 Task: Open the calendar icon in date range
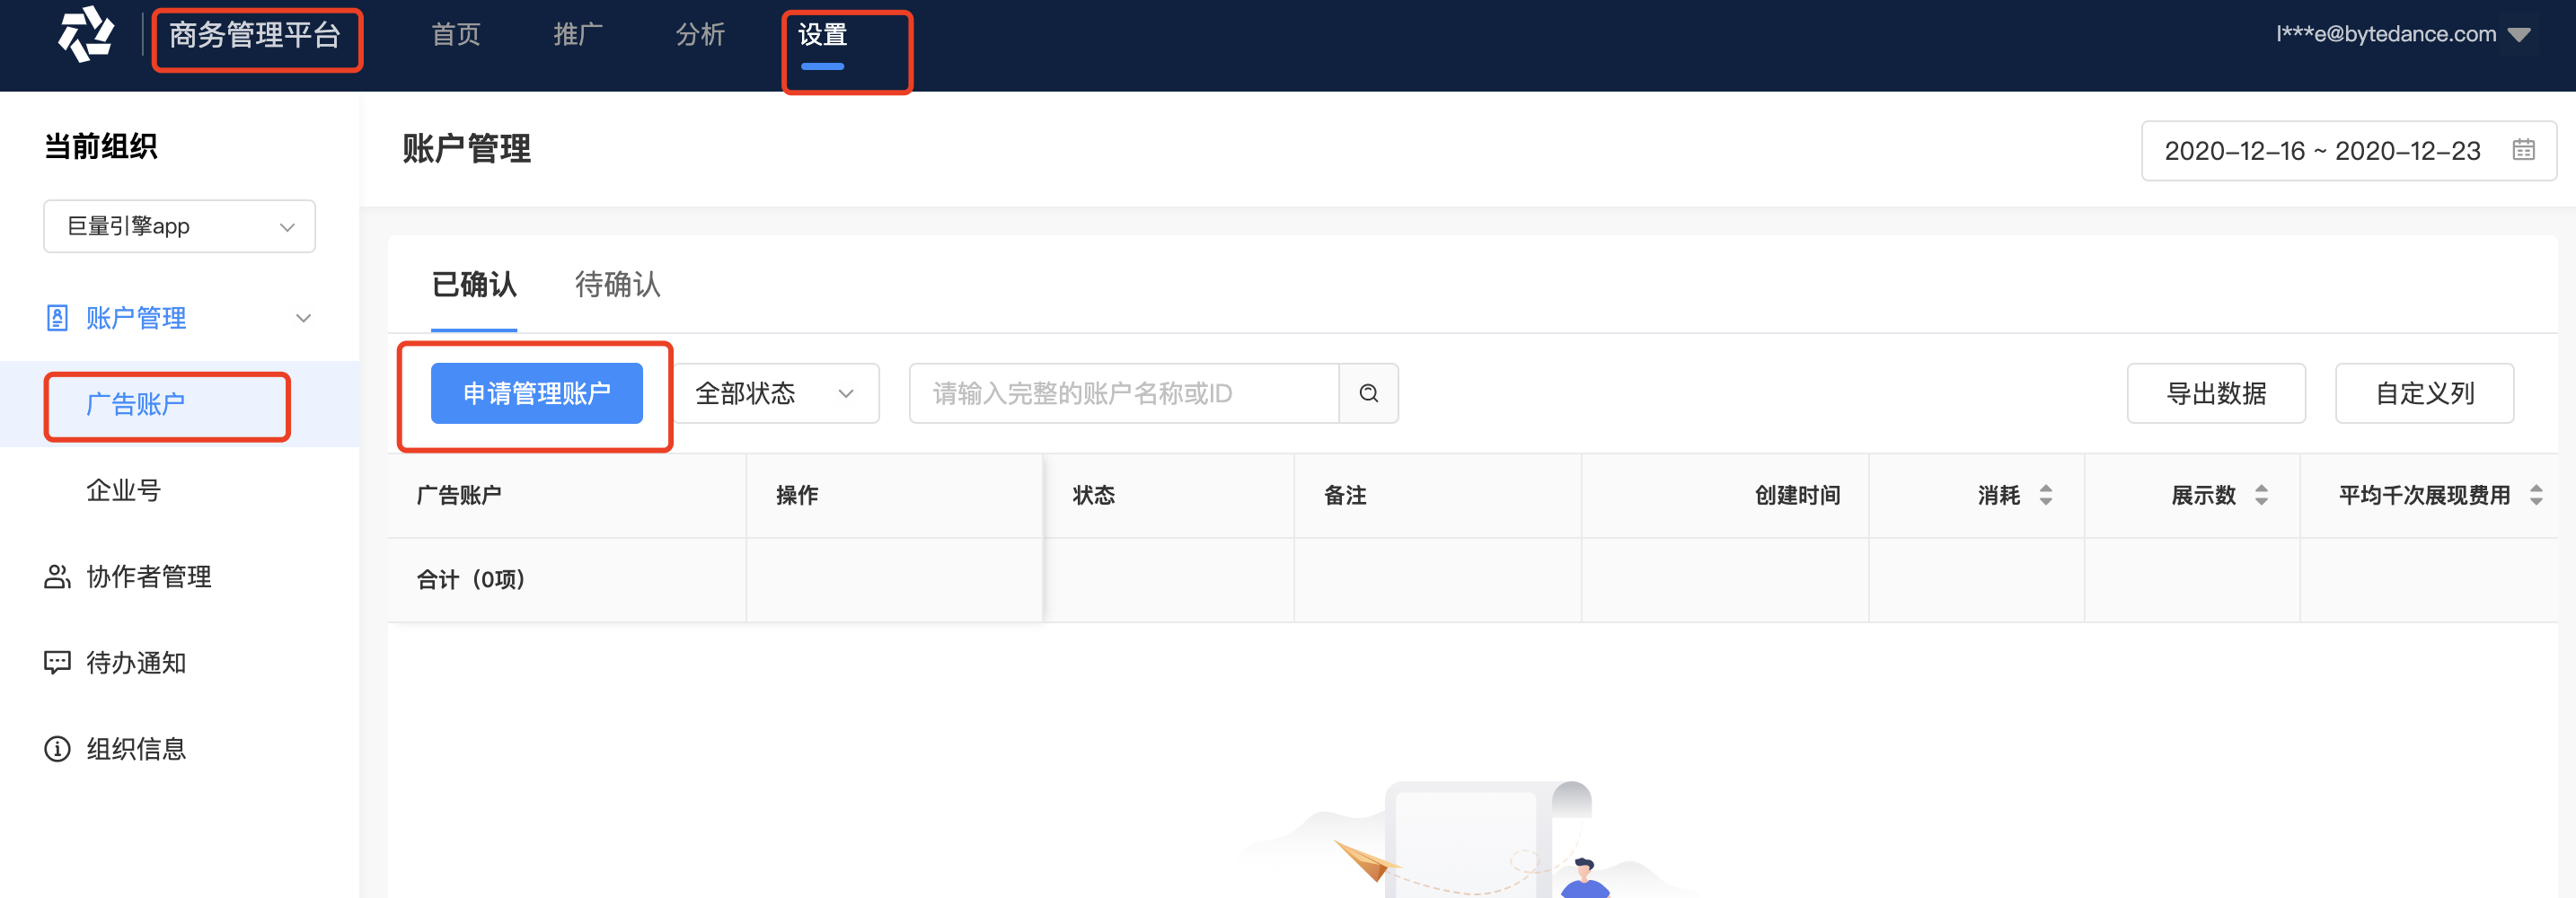pos(2523,150)
